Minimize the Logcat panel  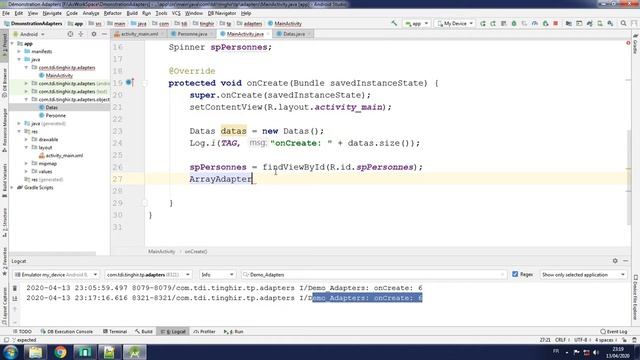pos(626,261)
